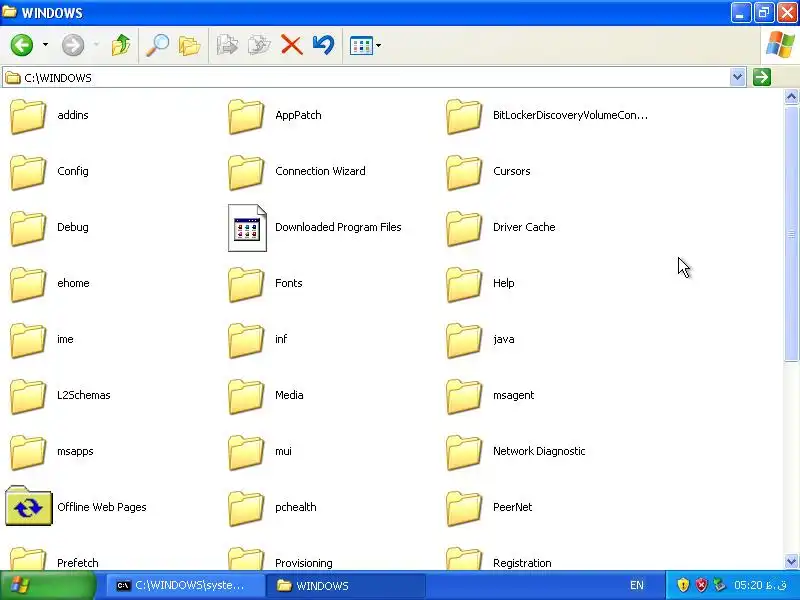
Task: Select the Cursors folder icon
Action: pyautogui.click(x=464, y=172)
